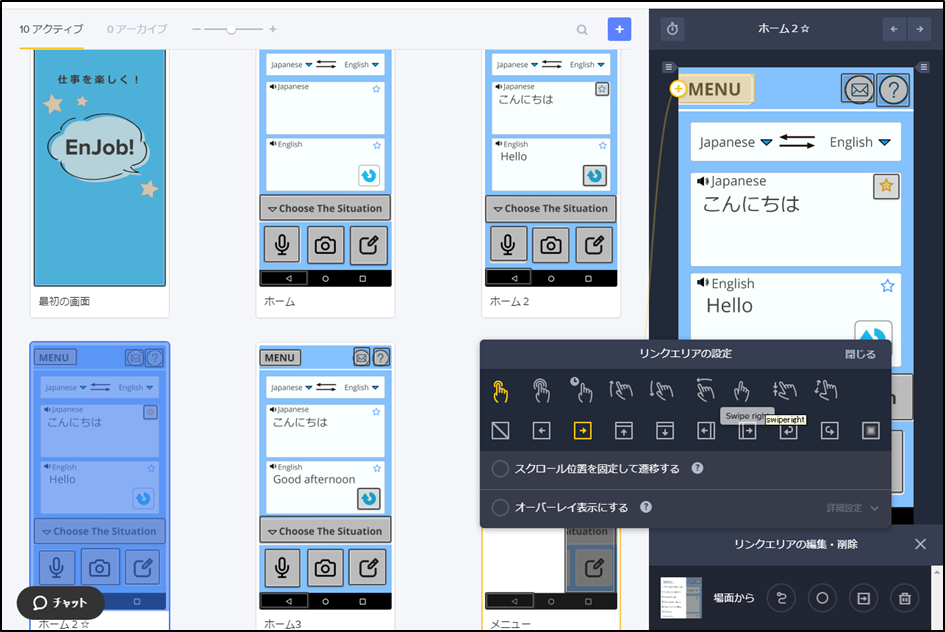945x632 pixels.
Task: Pick the push right panel transition icon
Action: 747,431
